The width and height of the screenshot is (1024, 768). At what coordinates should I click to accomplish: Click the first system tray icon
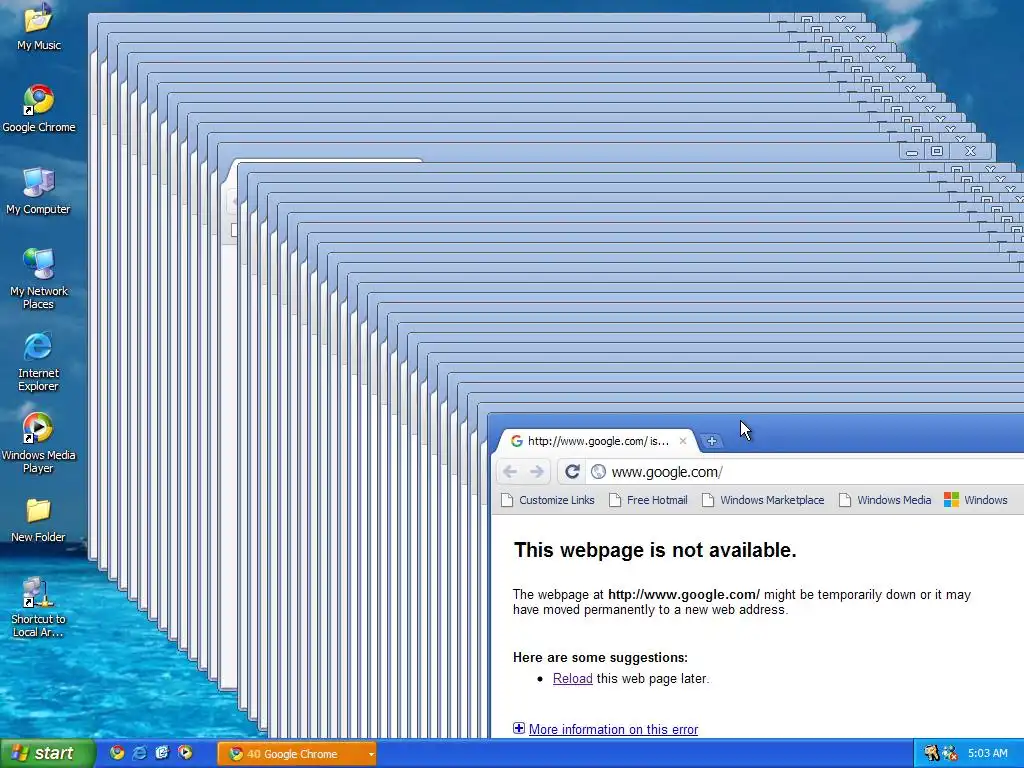[x=931, y=753]
